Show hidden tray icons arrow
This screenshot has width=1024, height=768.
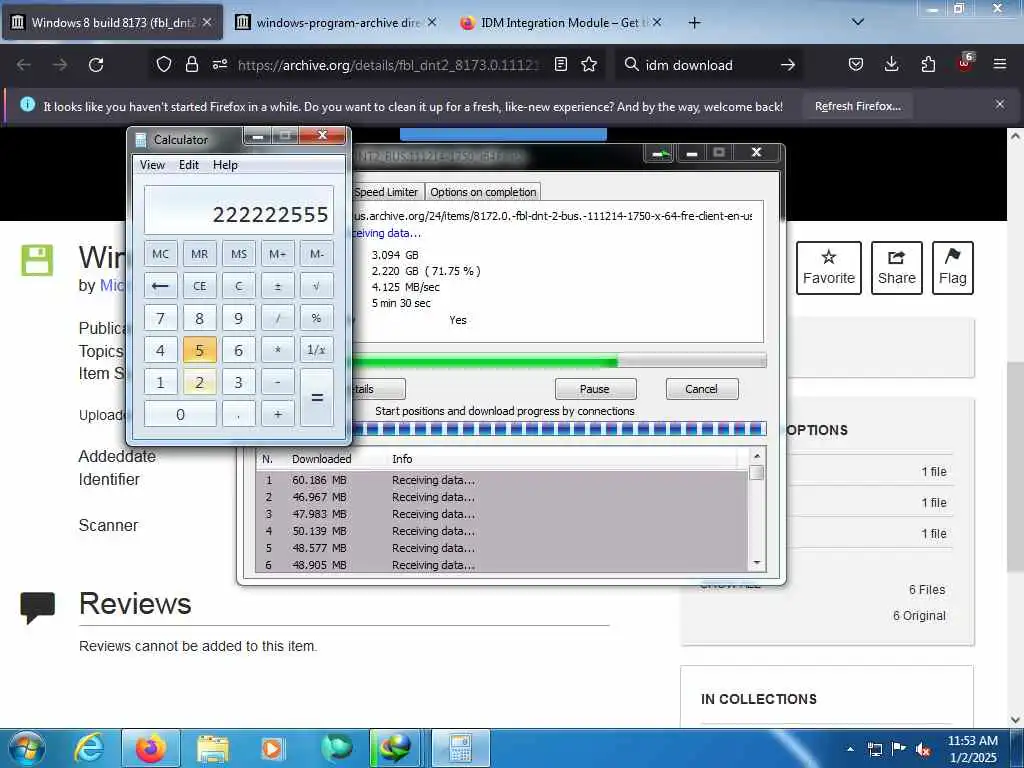(x=850, y=749)
